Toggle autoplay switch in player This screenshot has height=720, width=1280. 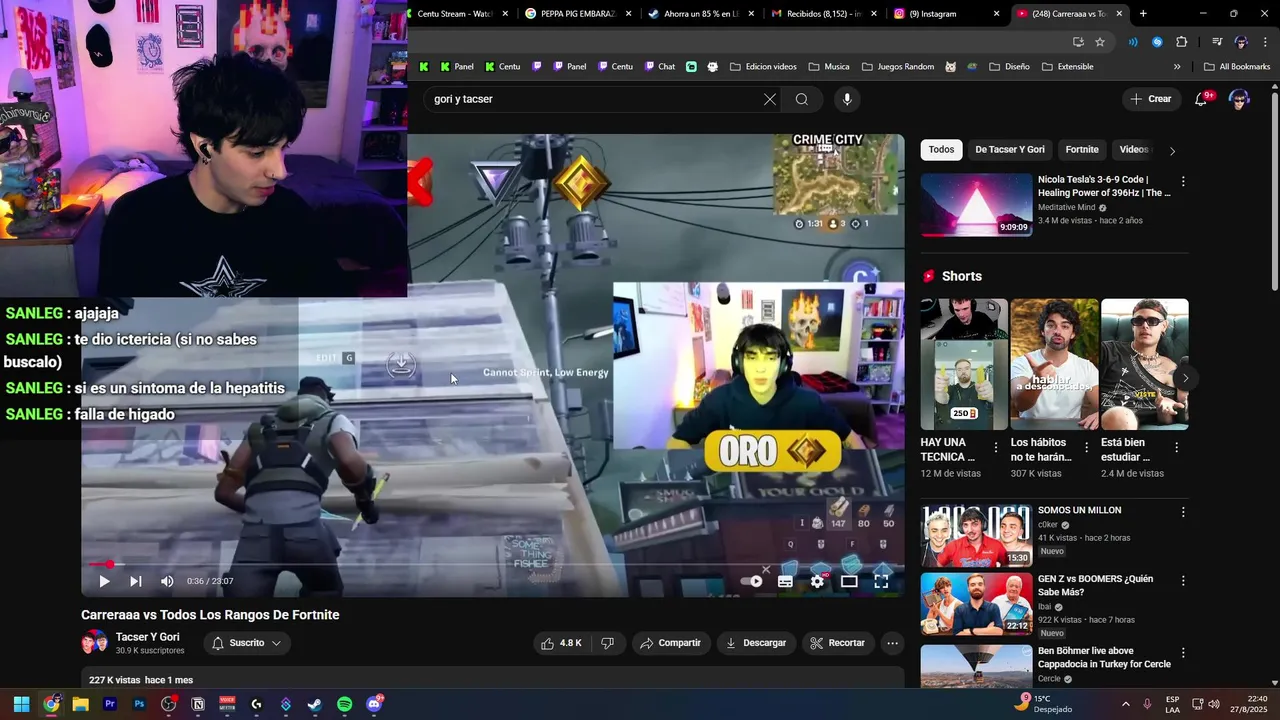(752, 581)
